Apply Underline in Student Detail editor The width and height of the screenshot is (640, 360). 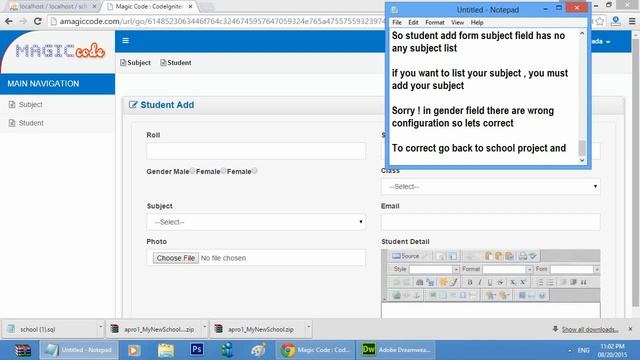tap(490, 282)
